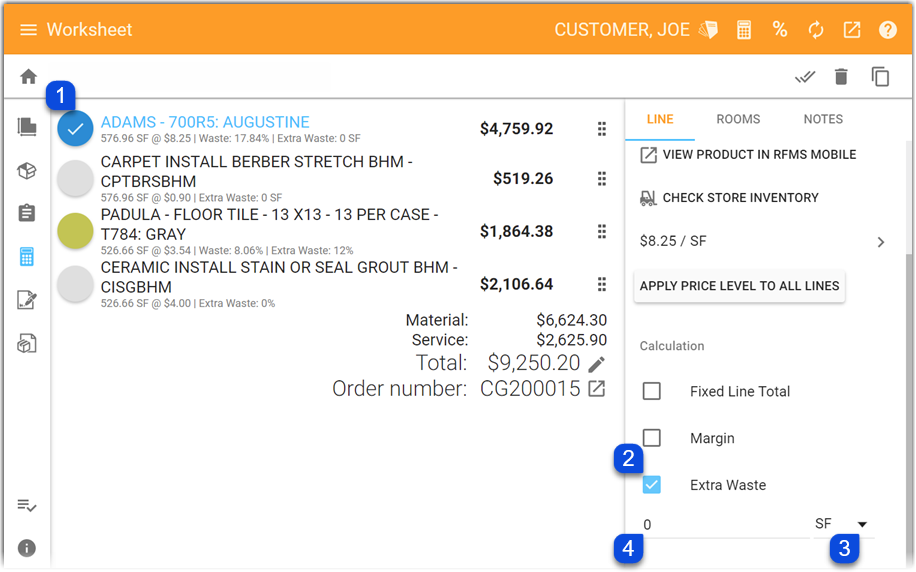
Task: Open the calculator icon in header
Action: [744, 30]
